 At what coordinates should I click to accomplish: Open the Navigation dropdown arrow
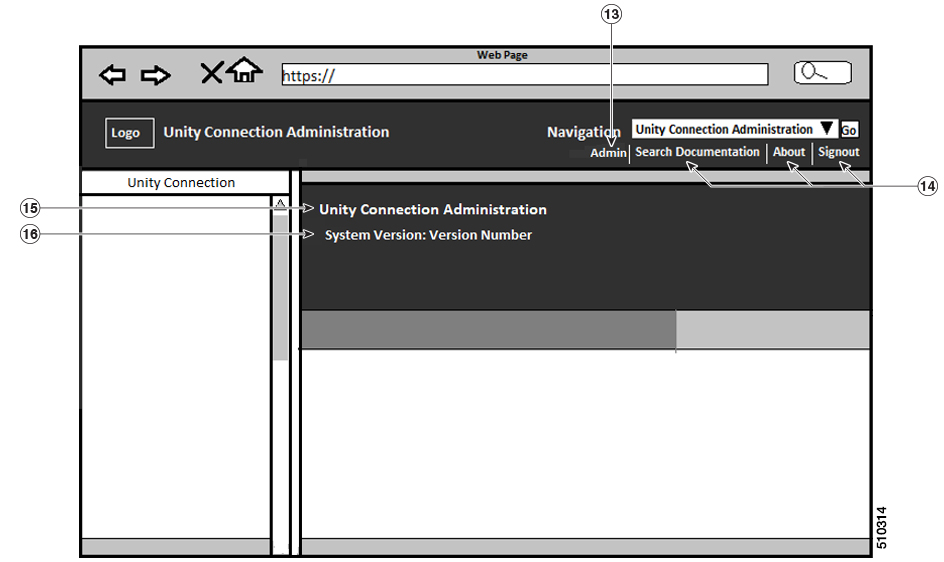[x=827, y=128]
